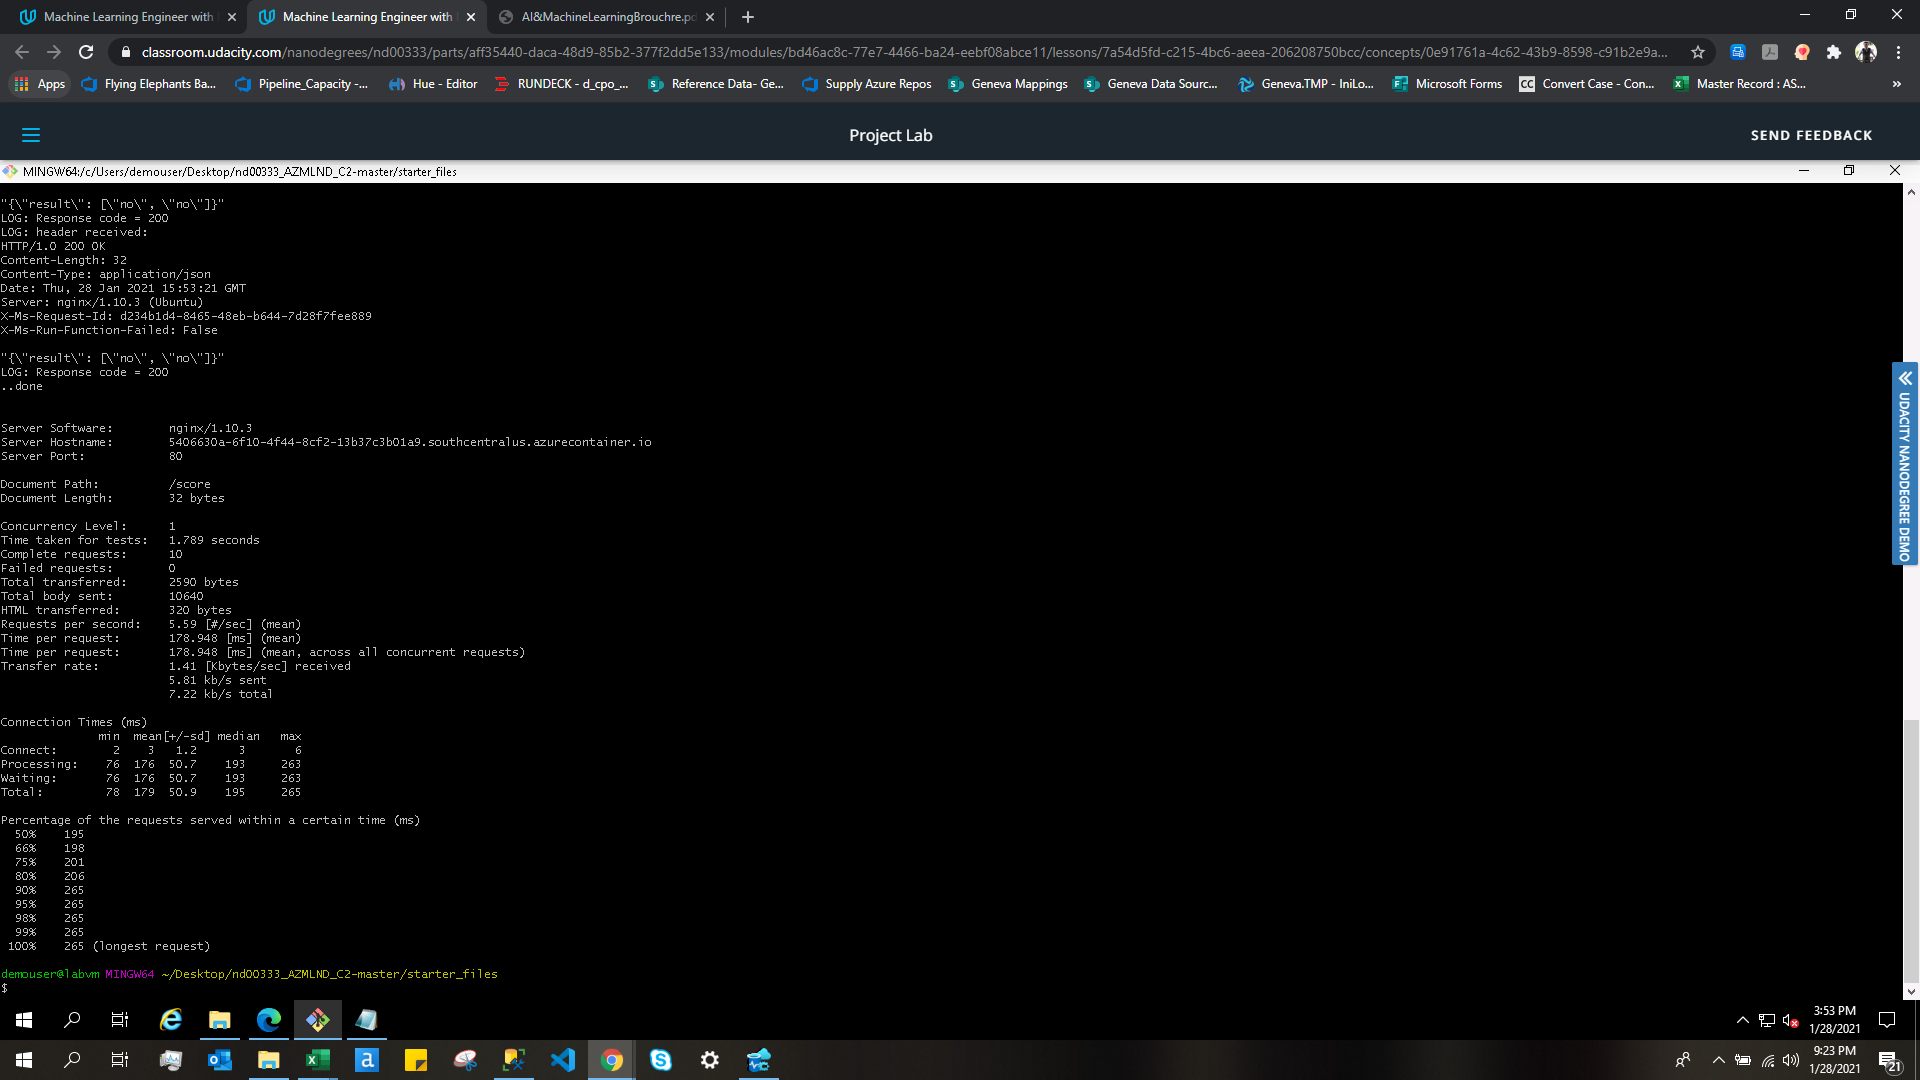Open the Chrome three-dot menu

pyautogui.click(x=1898, y=52)
